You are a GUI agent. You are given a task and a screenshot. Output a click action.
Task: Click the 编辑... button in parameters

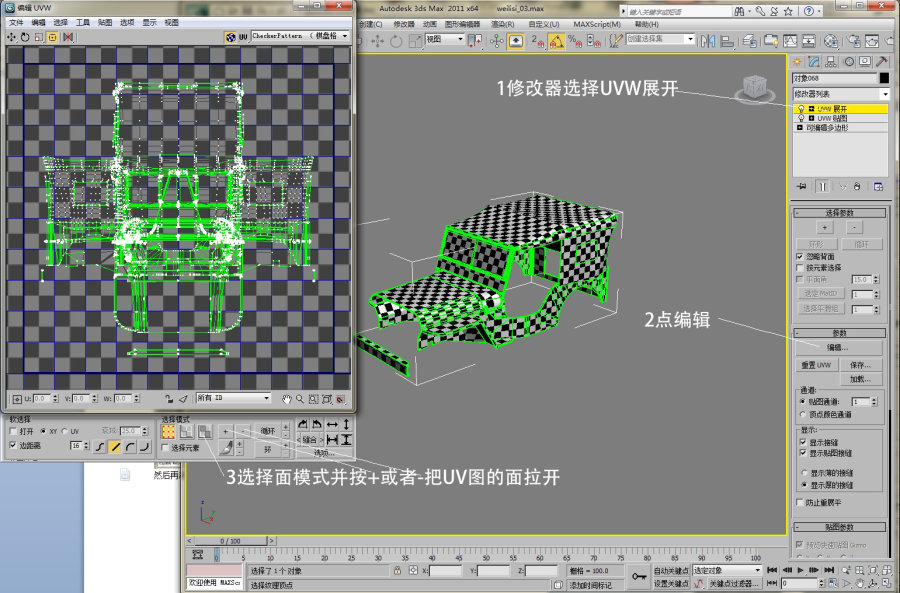[838, 347]
